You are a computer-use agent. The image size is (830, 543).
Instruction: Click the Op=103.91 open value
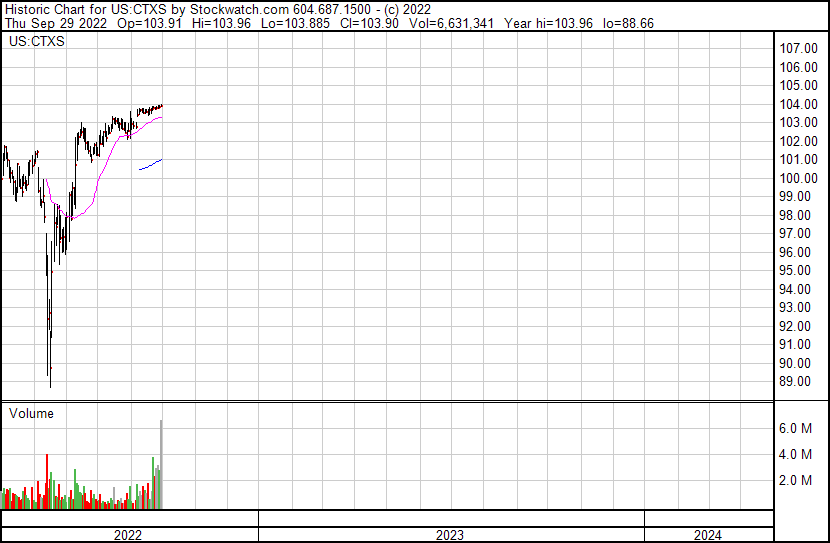coord(150,23)
